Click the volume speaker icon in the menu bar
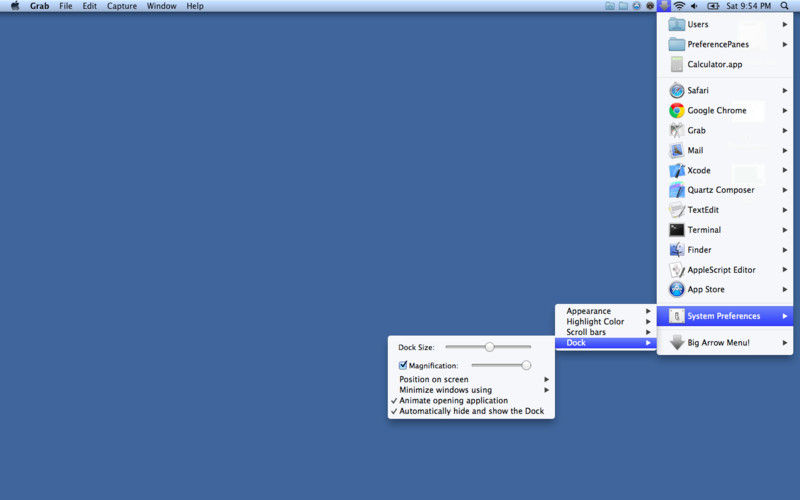 tap(694, 6)
